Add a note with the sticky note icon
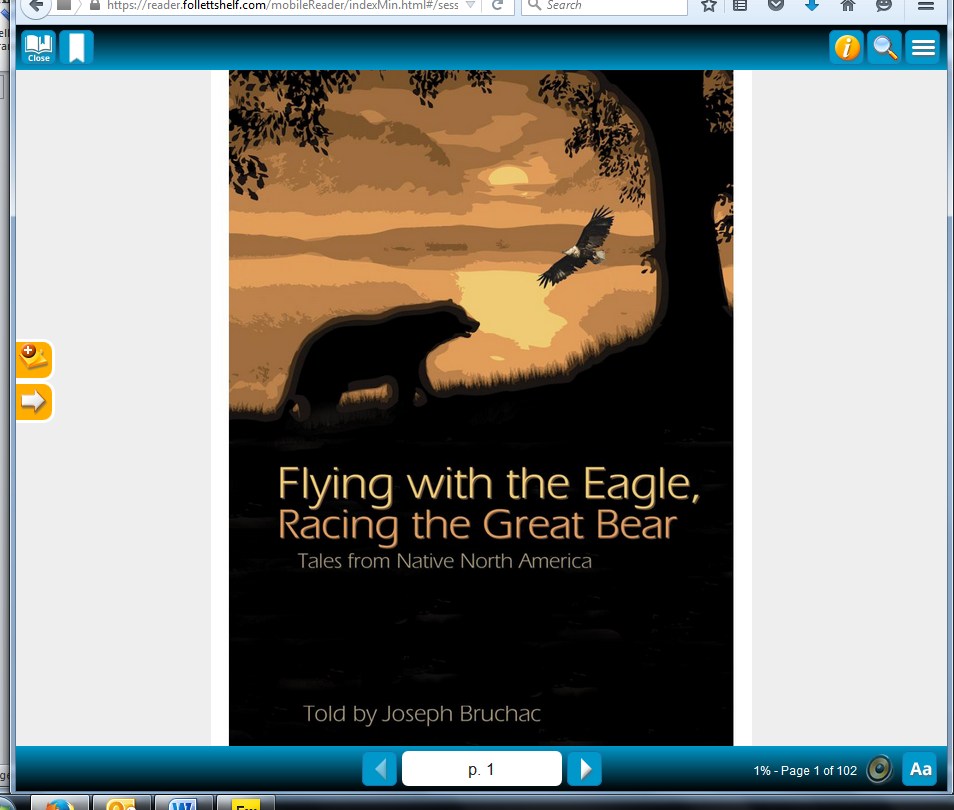Image resolution: width=954 pixels, height=810 pixels. tap(33, 359)
